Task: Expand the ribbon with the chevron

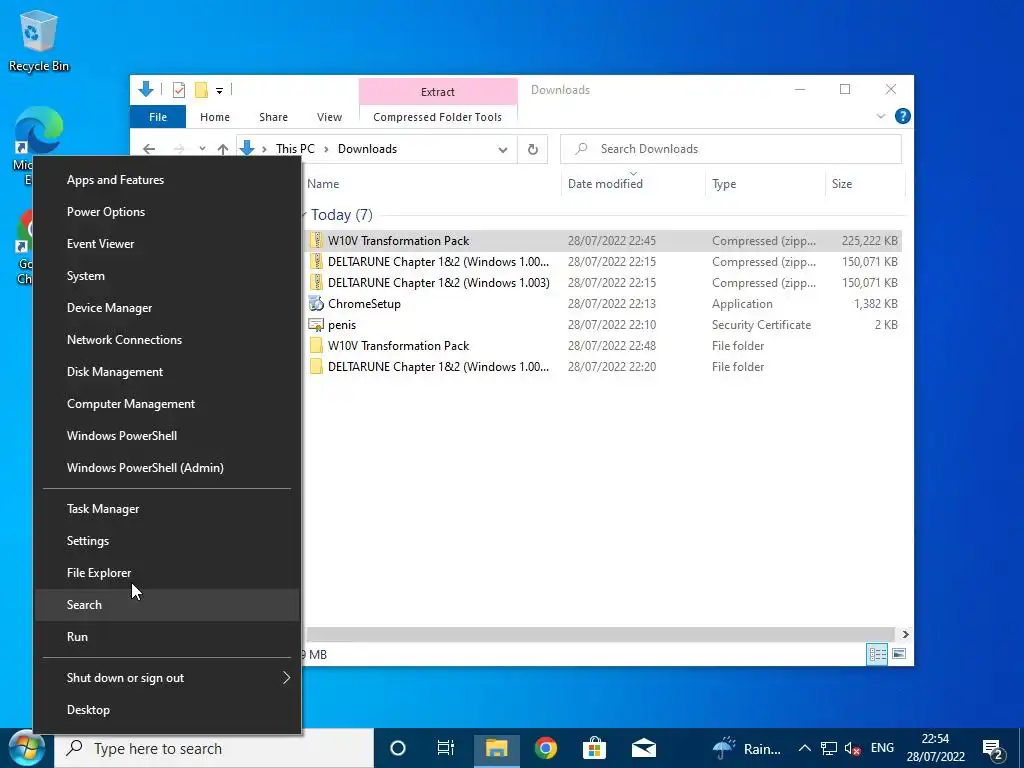Action: [880, 116]
